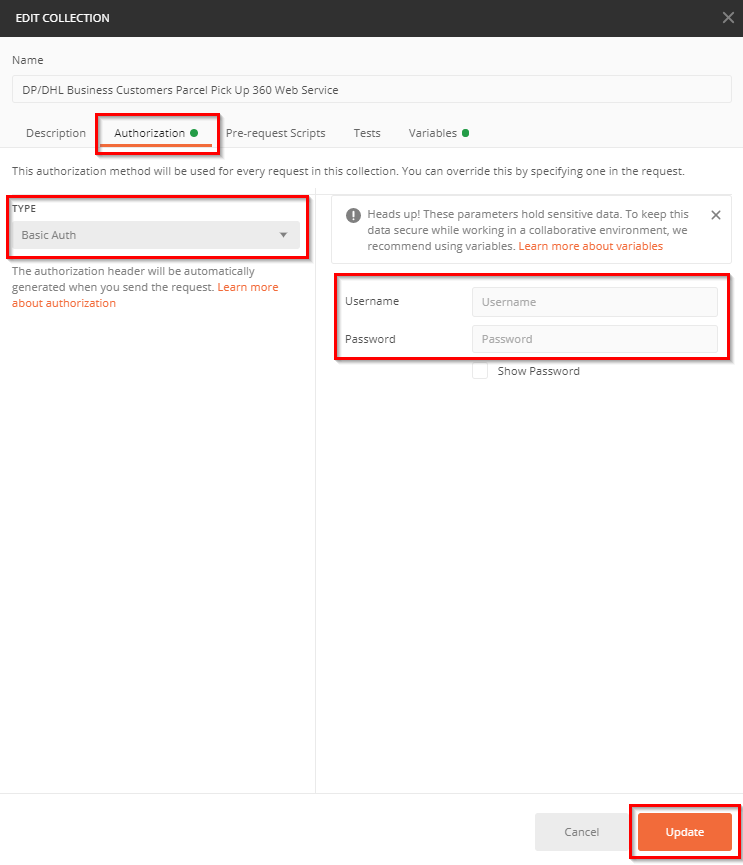Viewport: 743px width, 865px height.
Task: Switch to the Description tab
Action: (56, 133)
